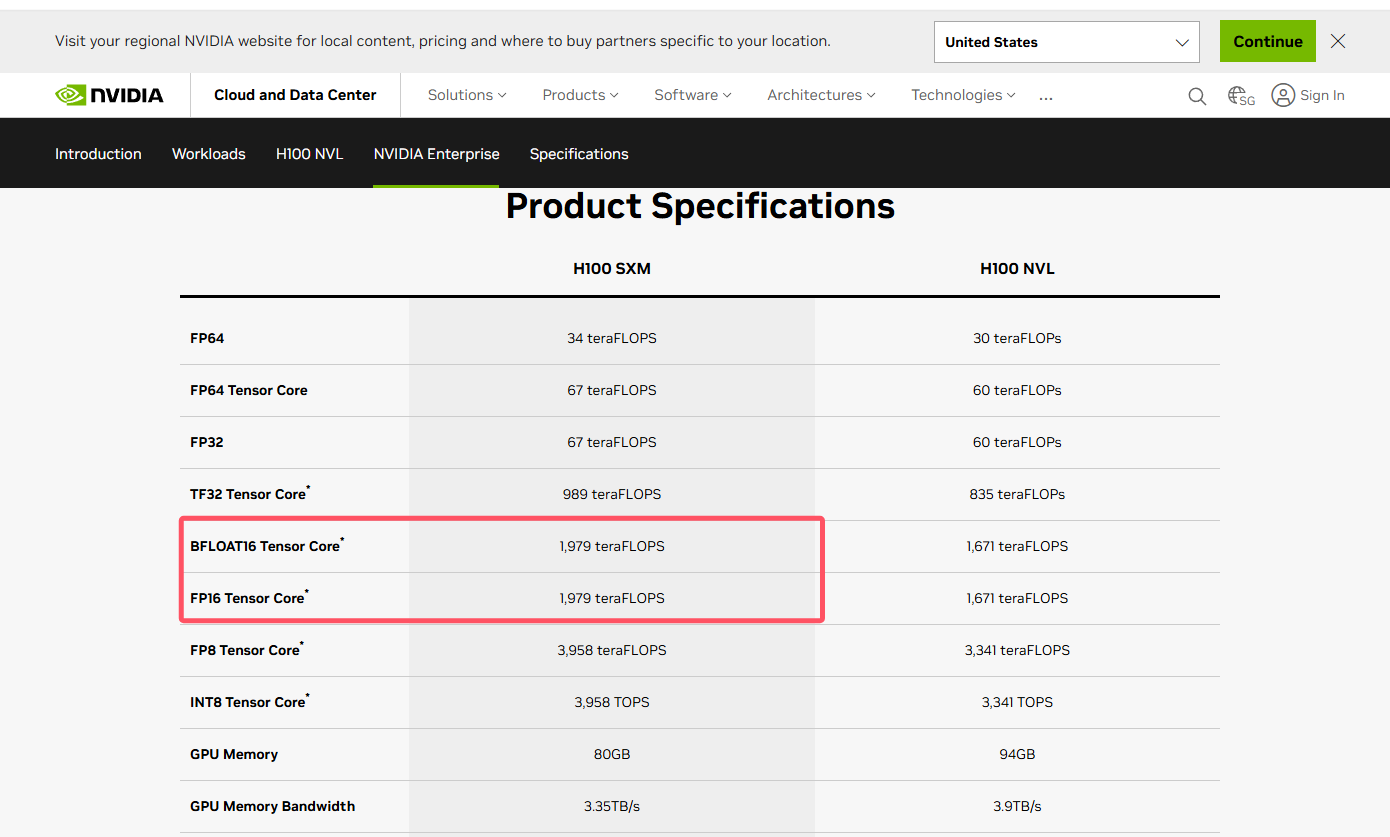Expand the Architectures menu
Screen dimensions: 1390x837
pos(821,95)
